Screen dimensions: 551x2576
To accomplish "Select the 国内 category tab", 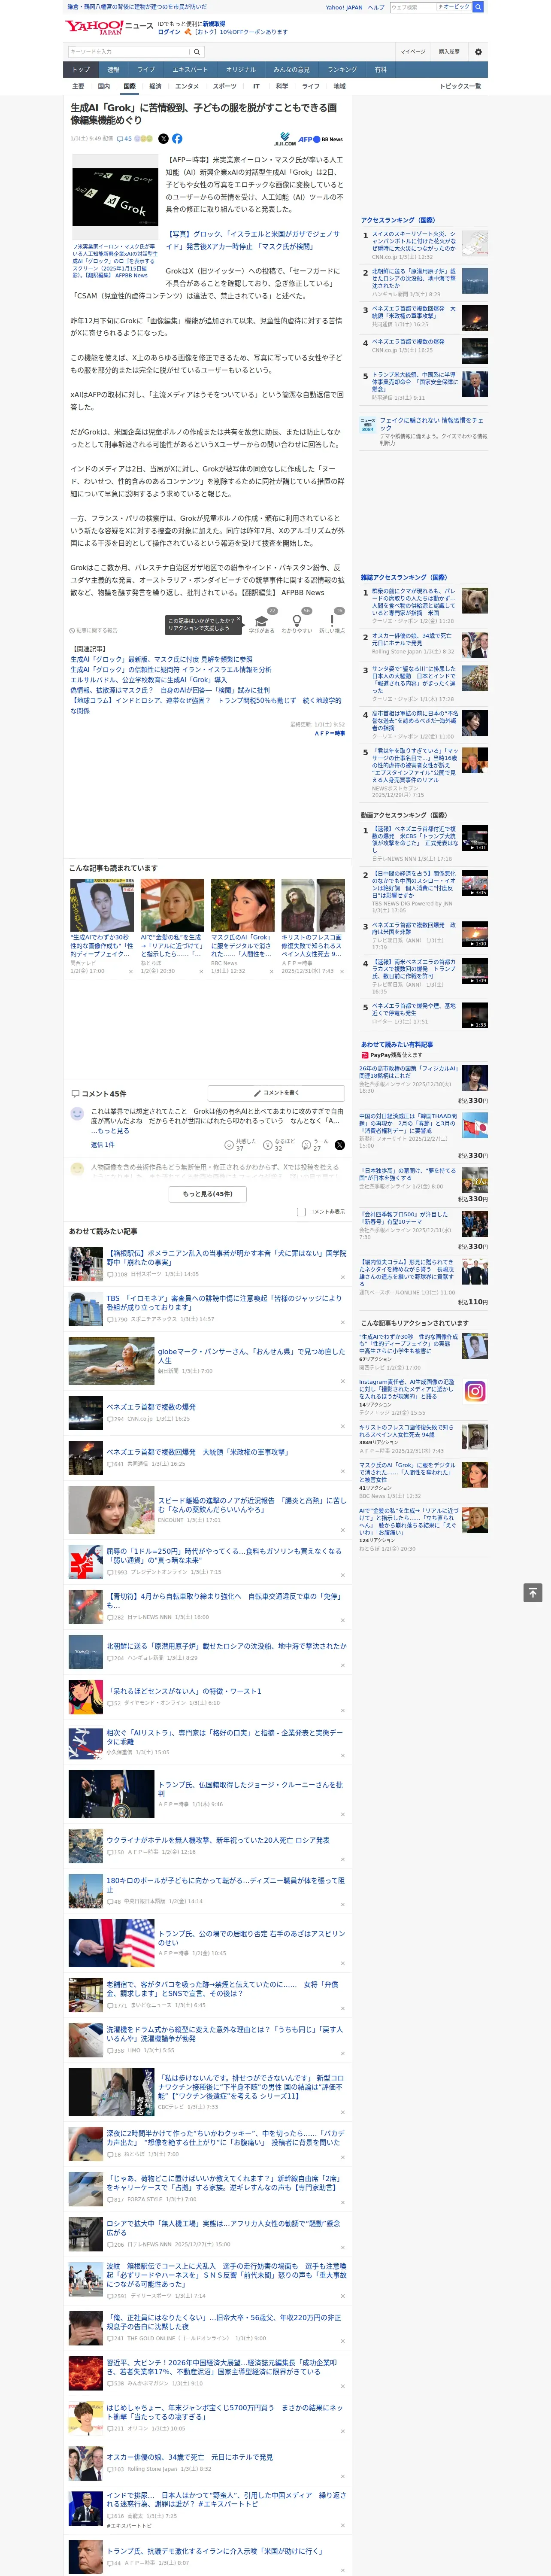I will click(x=103, y=86).
